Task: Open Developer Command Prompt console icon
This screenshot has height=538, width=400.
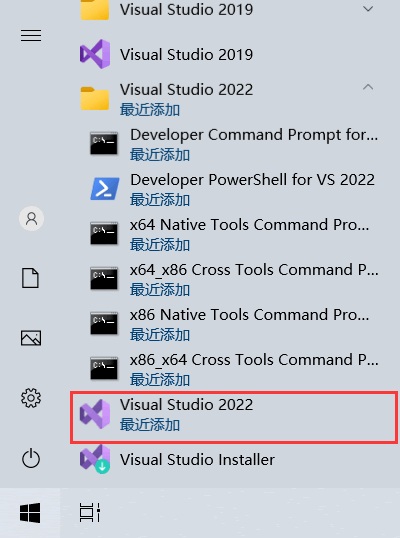Action: tap(104, 143)
